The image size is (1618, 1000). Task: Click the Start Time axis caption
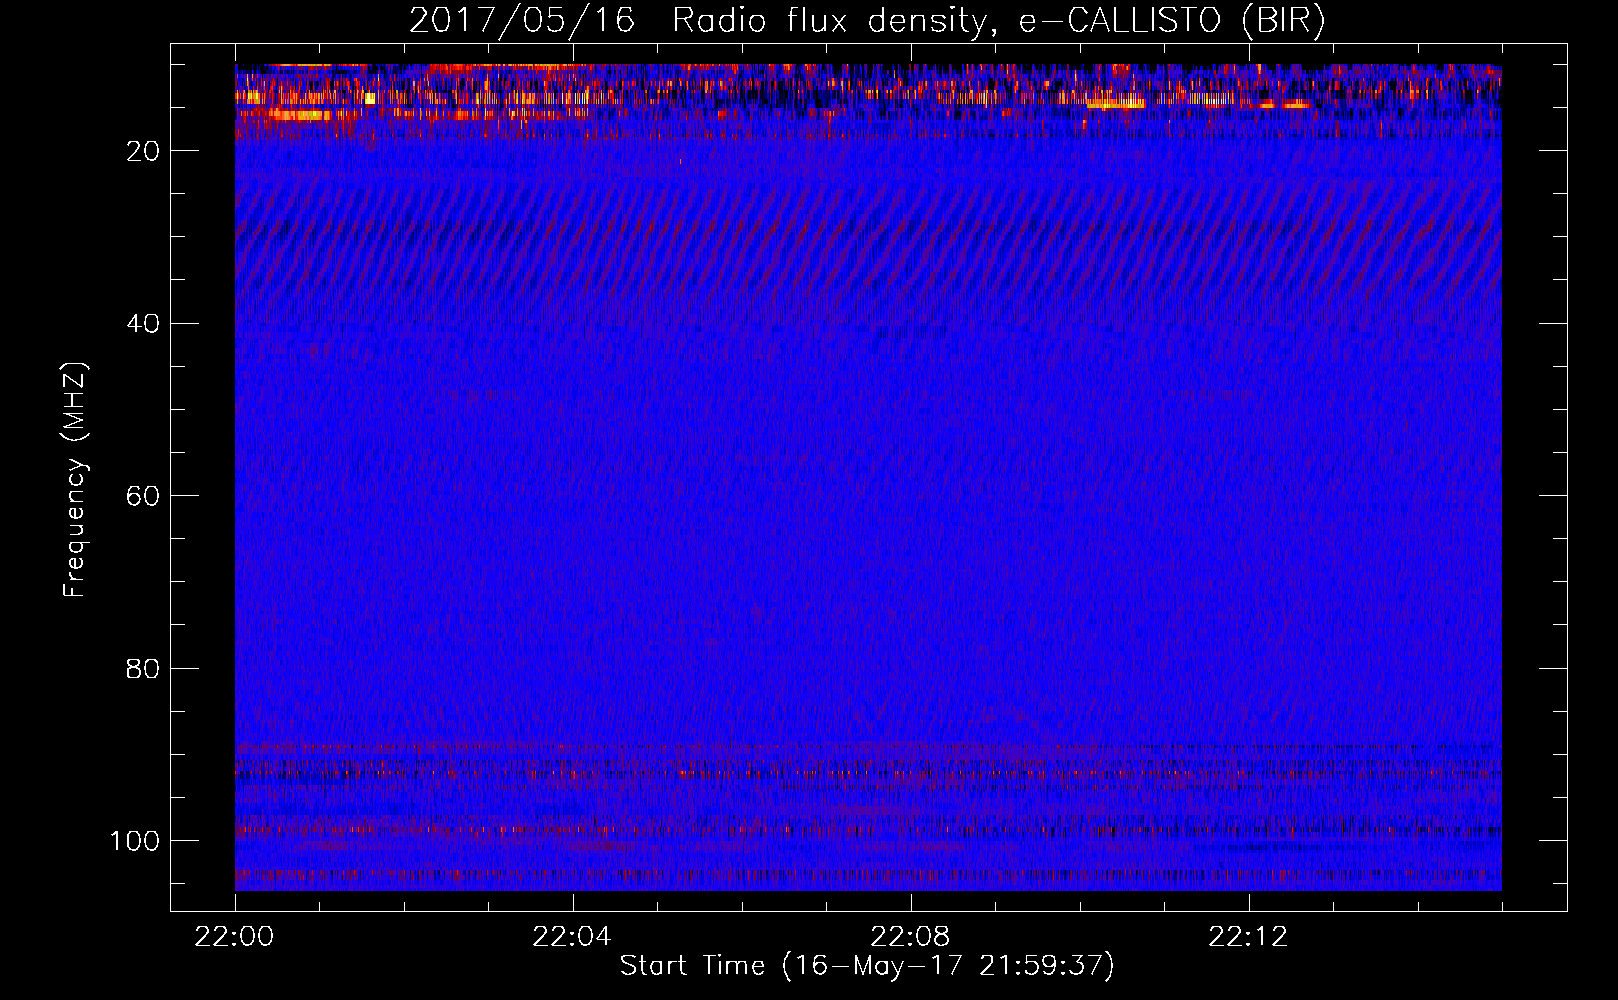point(867,966)
